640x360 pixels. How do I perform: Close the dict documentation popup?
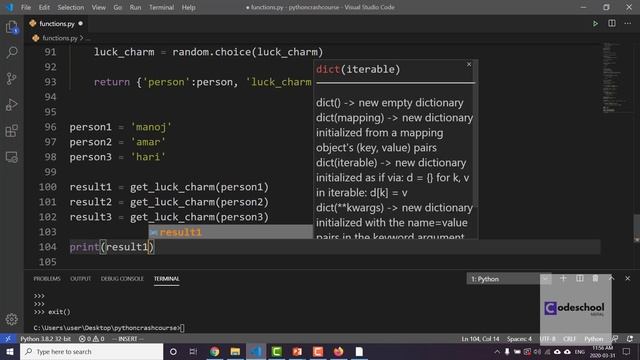tap(469, 64)
